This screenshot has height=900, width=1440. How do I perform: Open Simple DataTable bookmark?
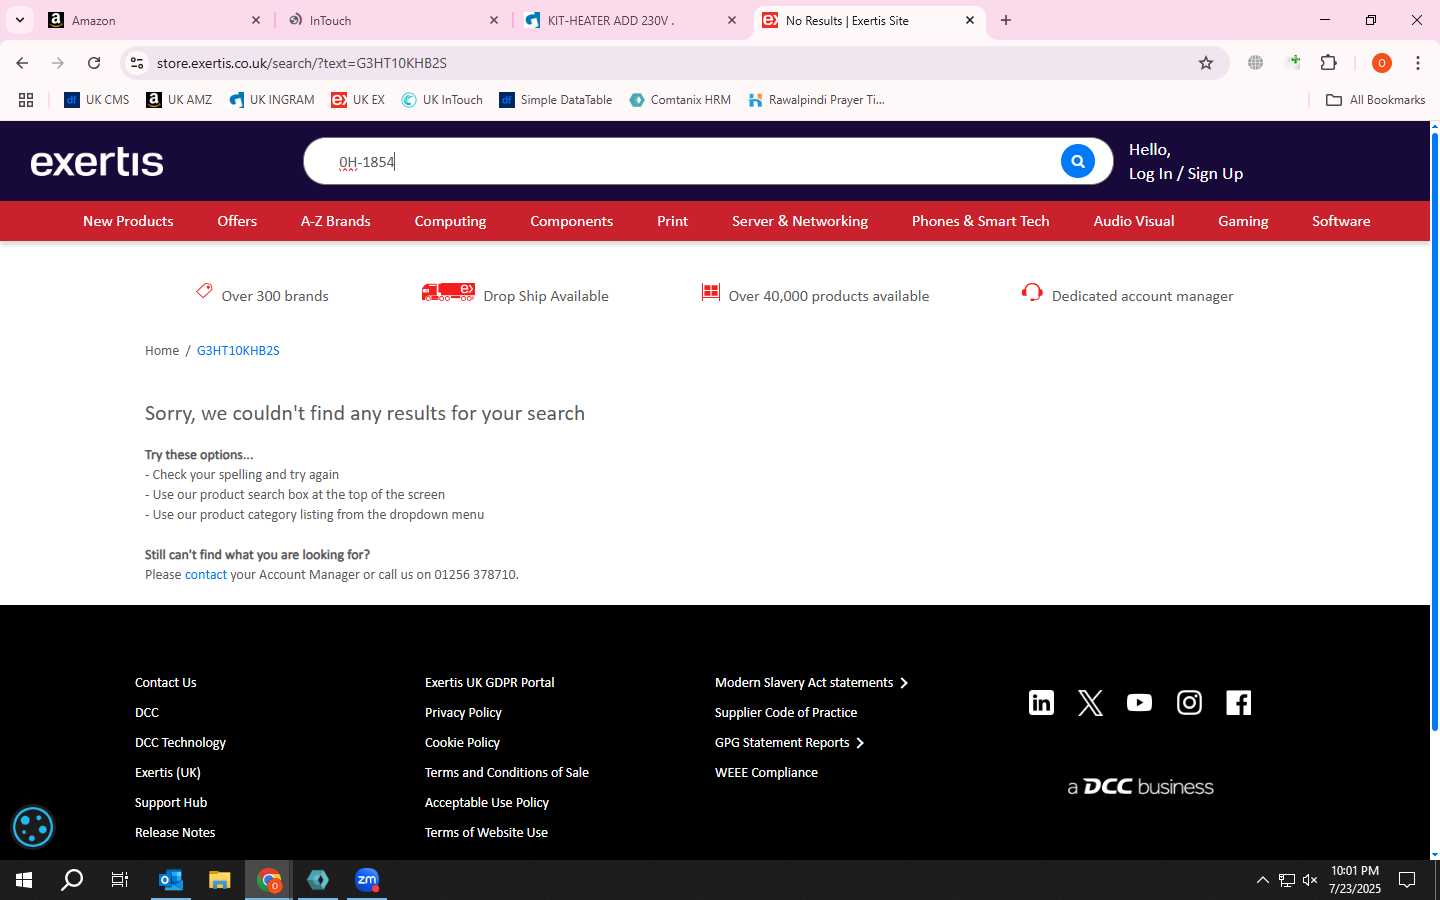pos(556,100)
